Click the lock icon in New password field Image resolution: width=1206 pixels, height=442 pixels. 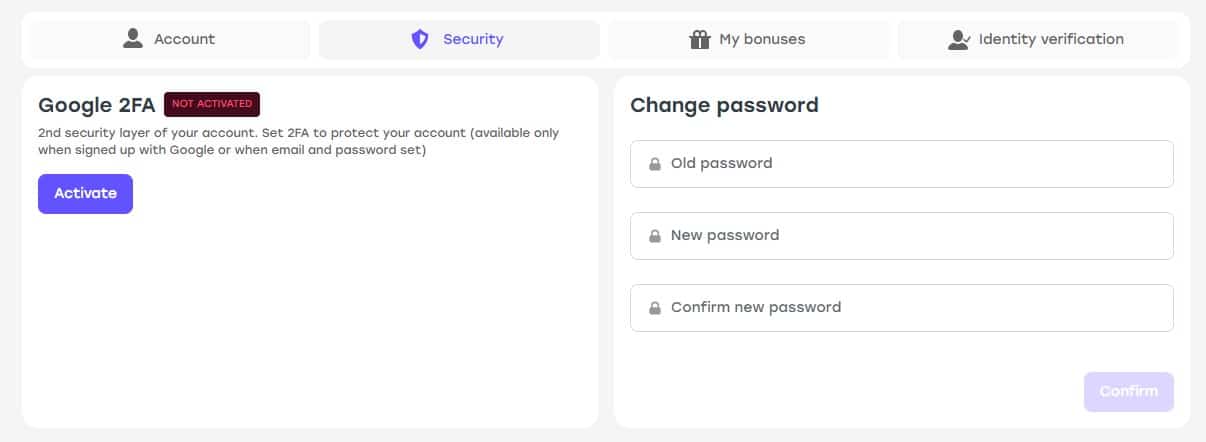(x=655, y=236)
